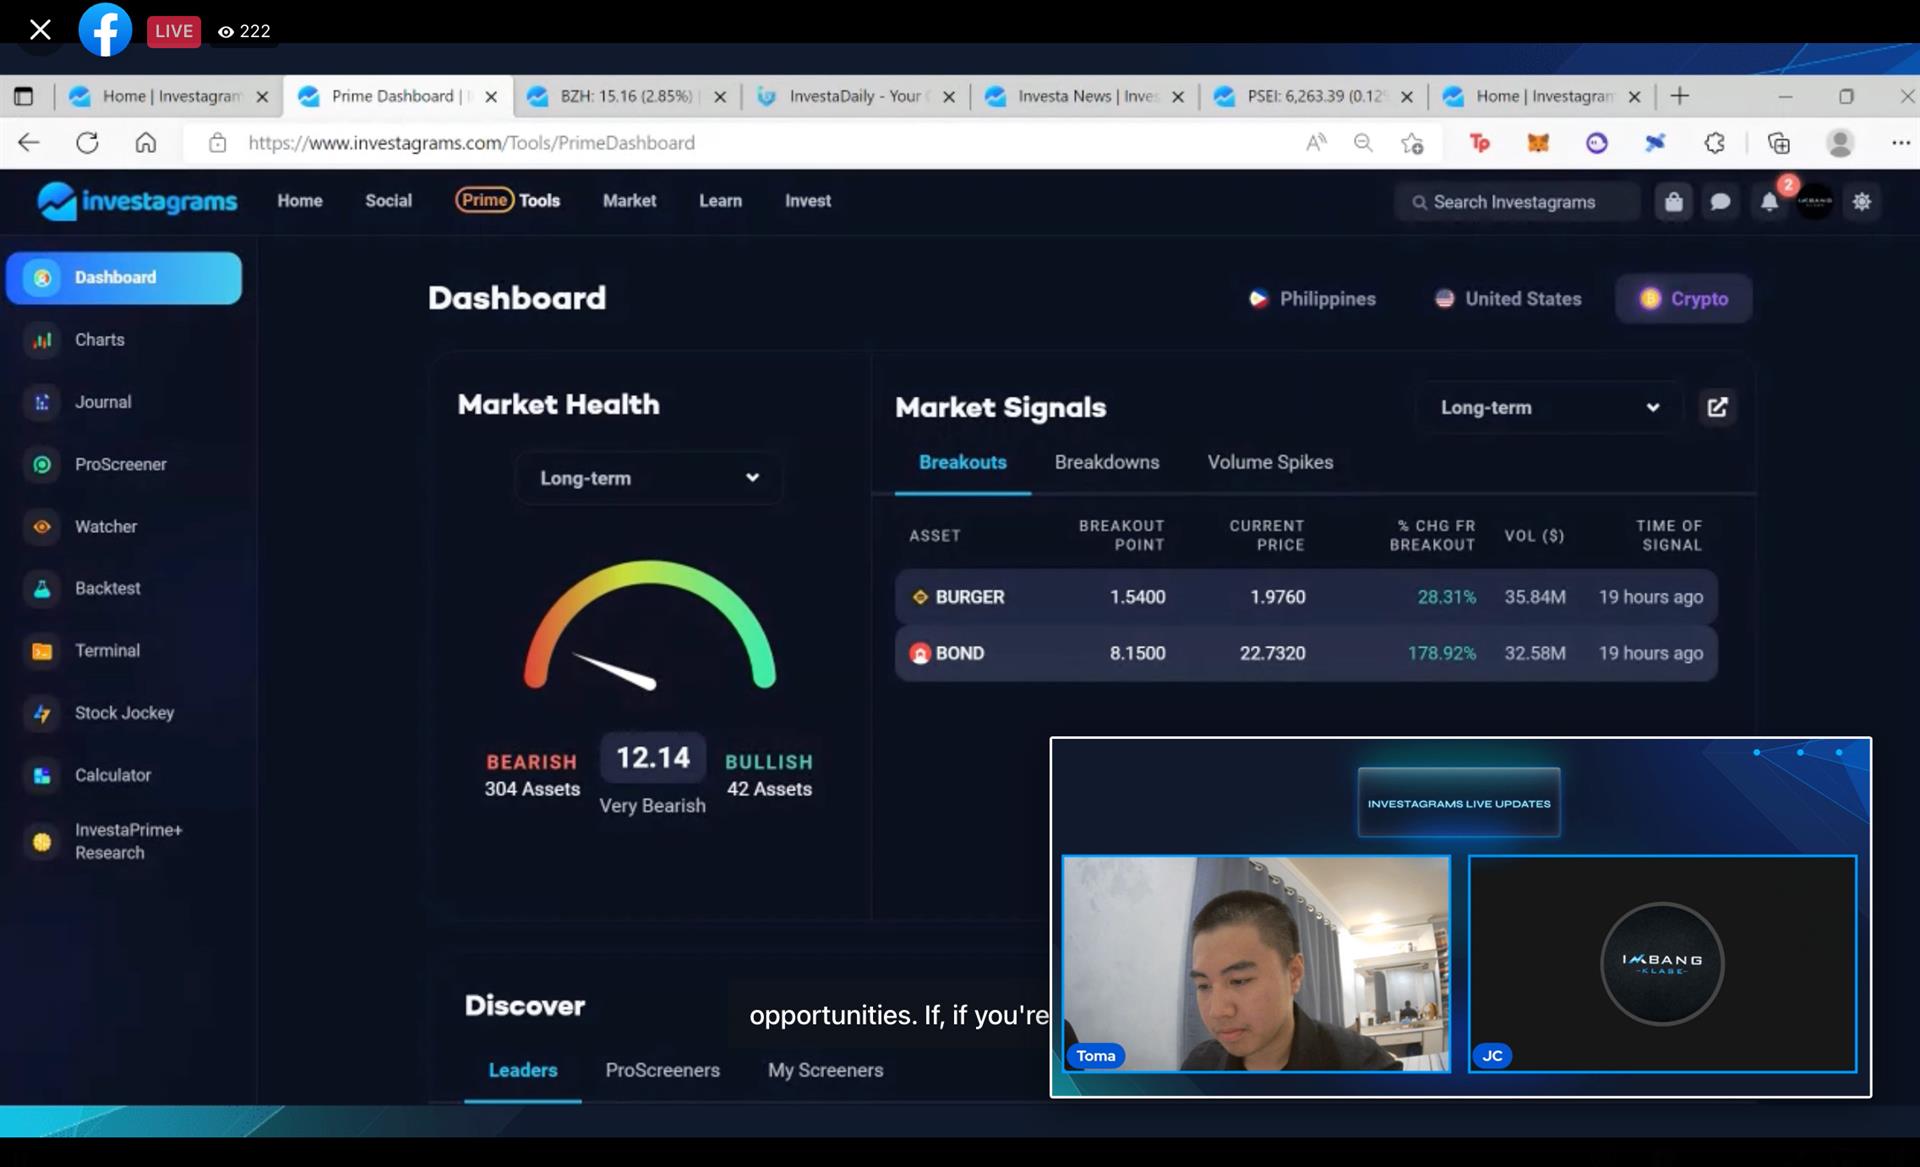The height and width of the screenshot is (1167, 1920).
Task: Select BURGER from the breakouts list
Action: point(969,596)
